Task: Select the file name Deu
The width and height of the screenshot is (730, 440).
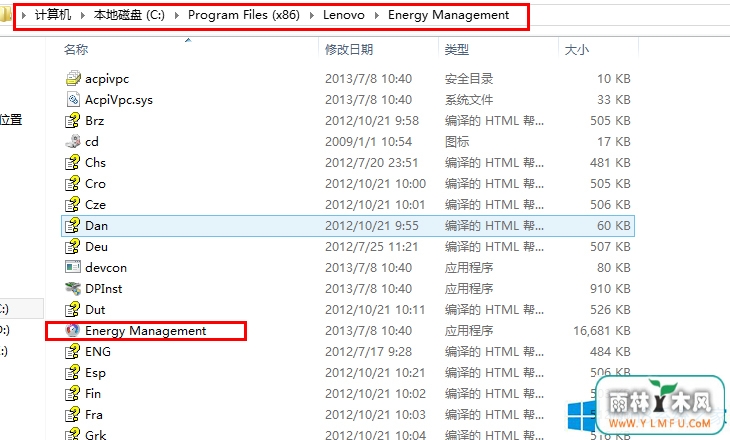Action: point(96,247)
